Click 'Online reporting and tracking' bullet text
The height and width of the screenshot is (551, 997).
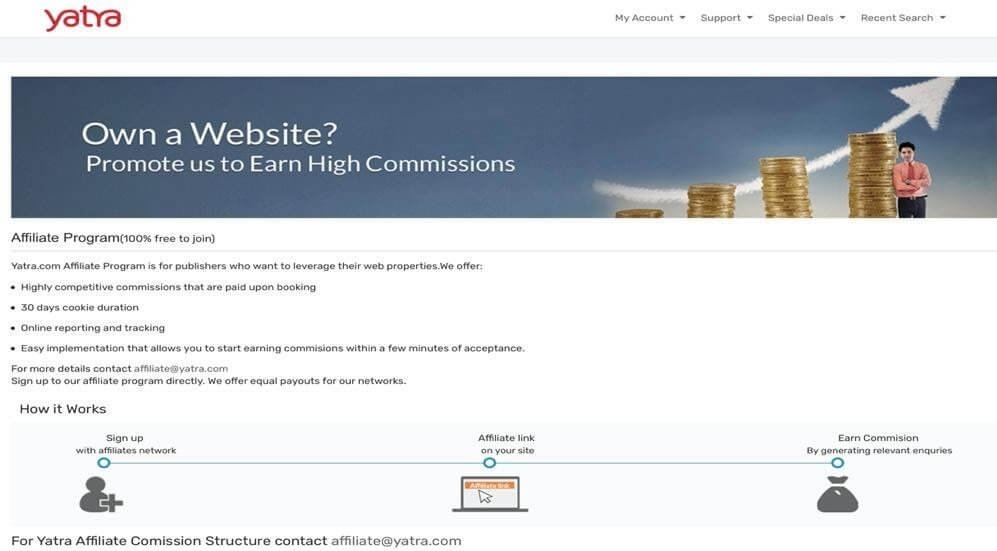[x=93, y=328]
